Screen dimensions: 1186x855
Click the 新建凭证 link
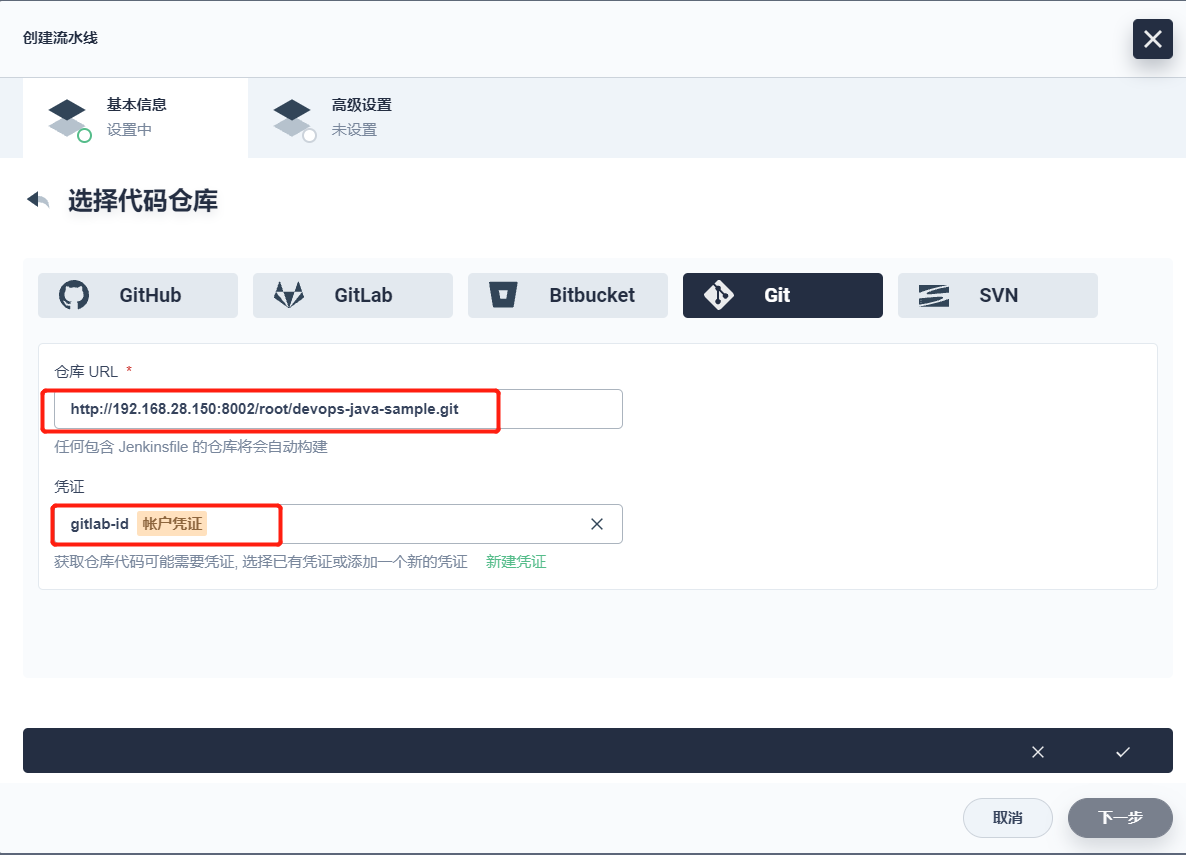click(x=516, y=562)
